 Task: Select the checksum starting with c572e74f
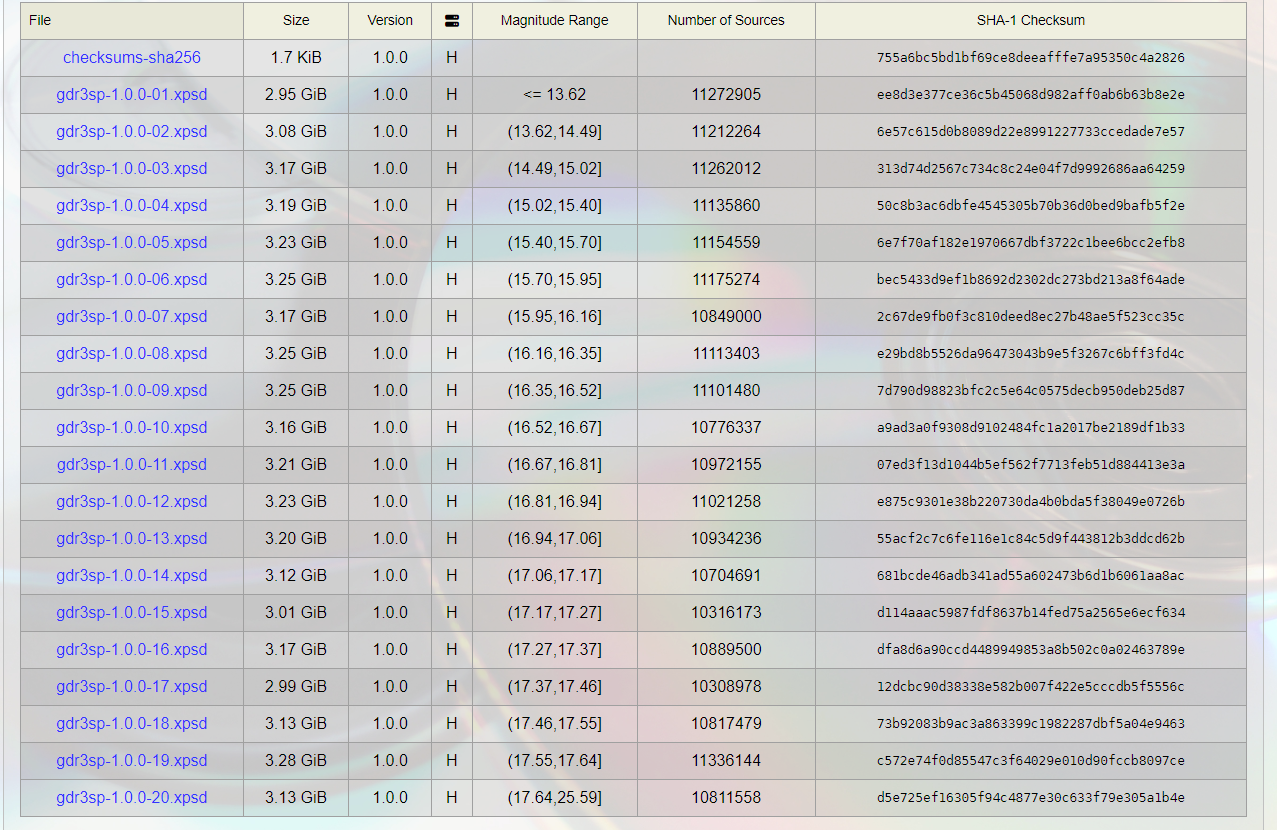tap(1031, 761)
